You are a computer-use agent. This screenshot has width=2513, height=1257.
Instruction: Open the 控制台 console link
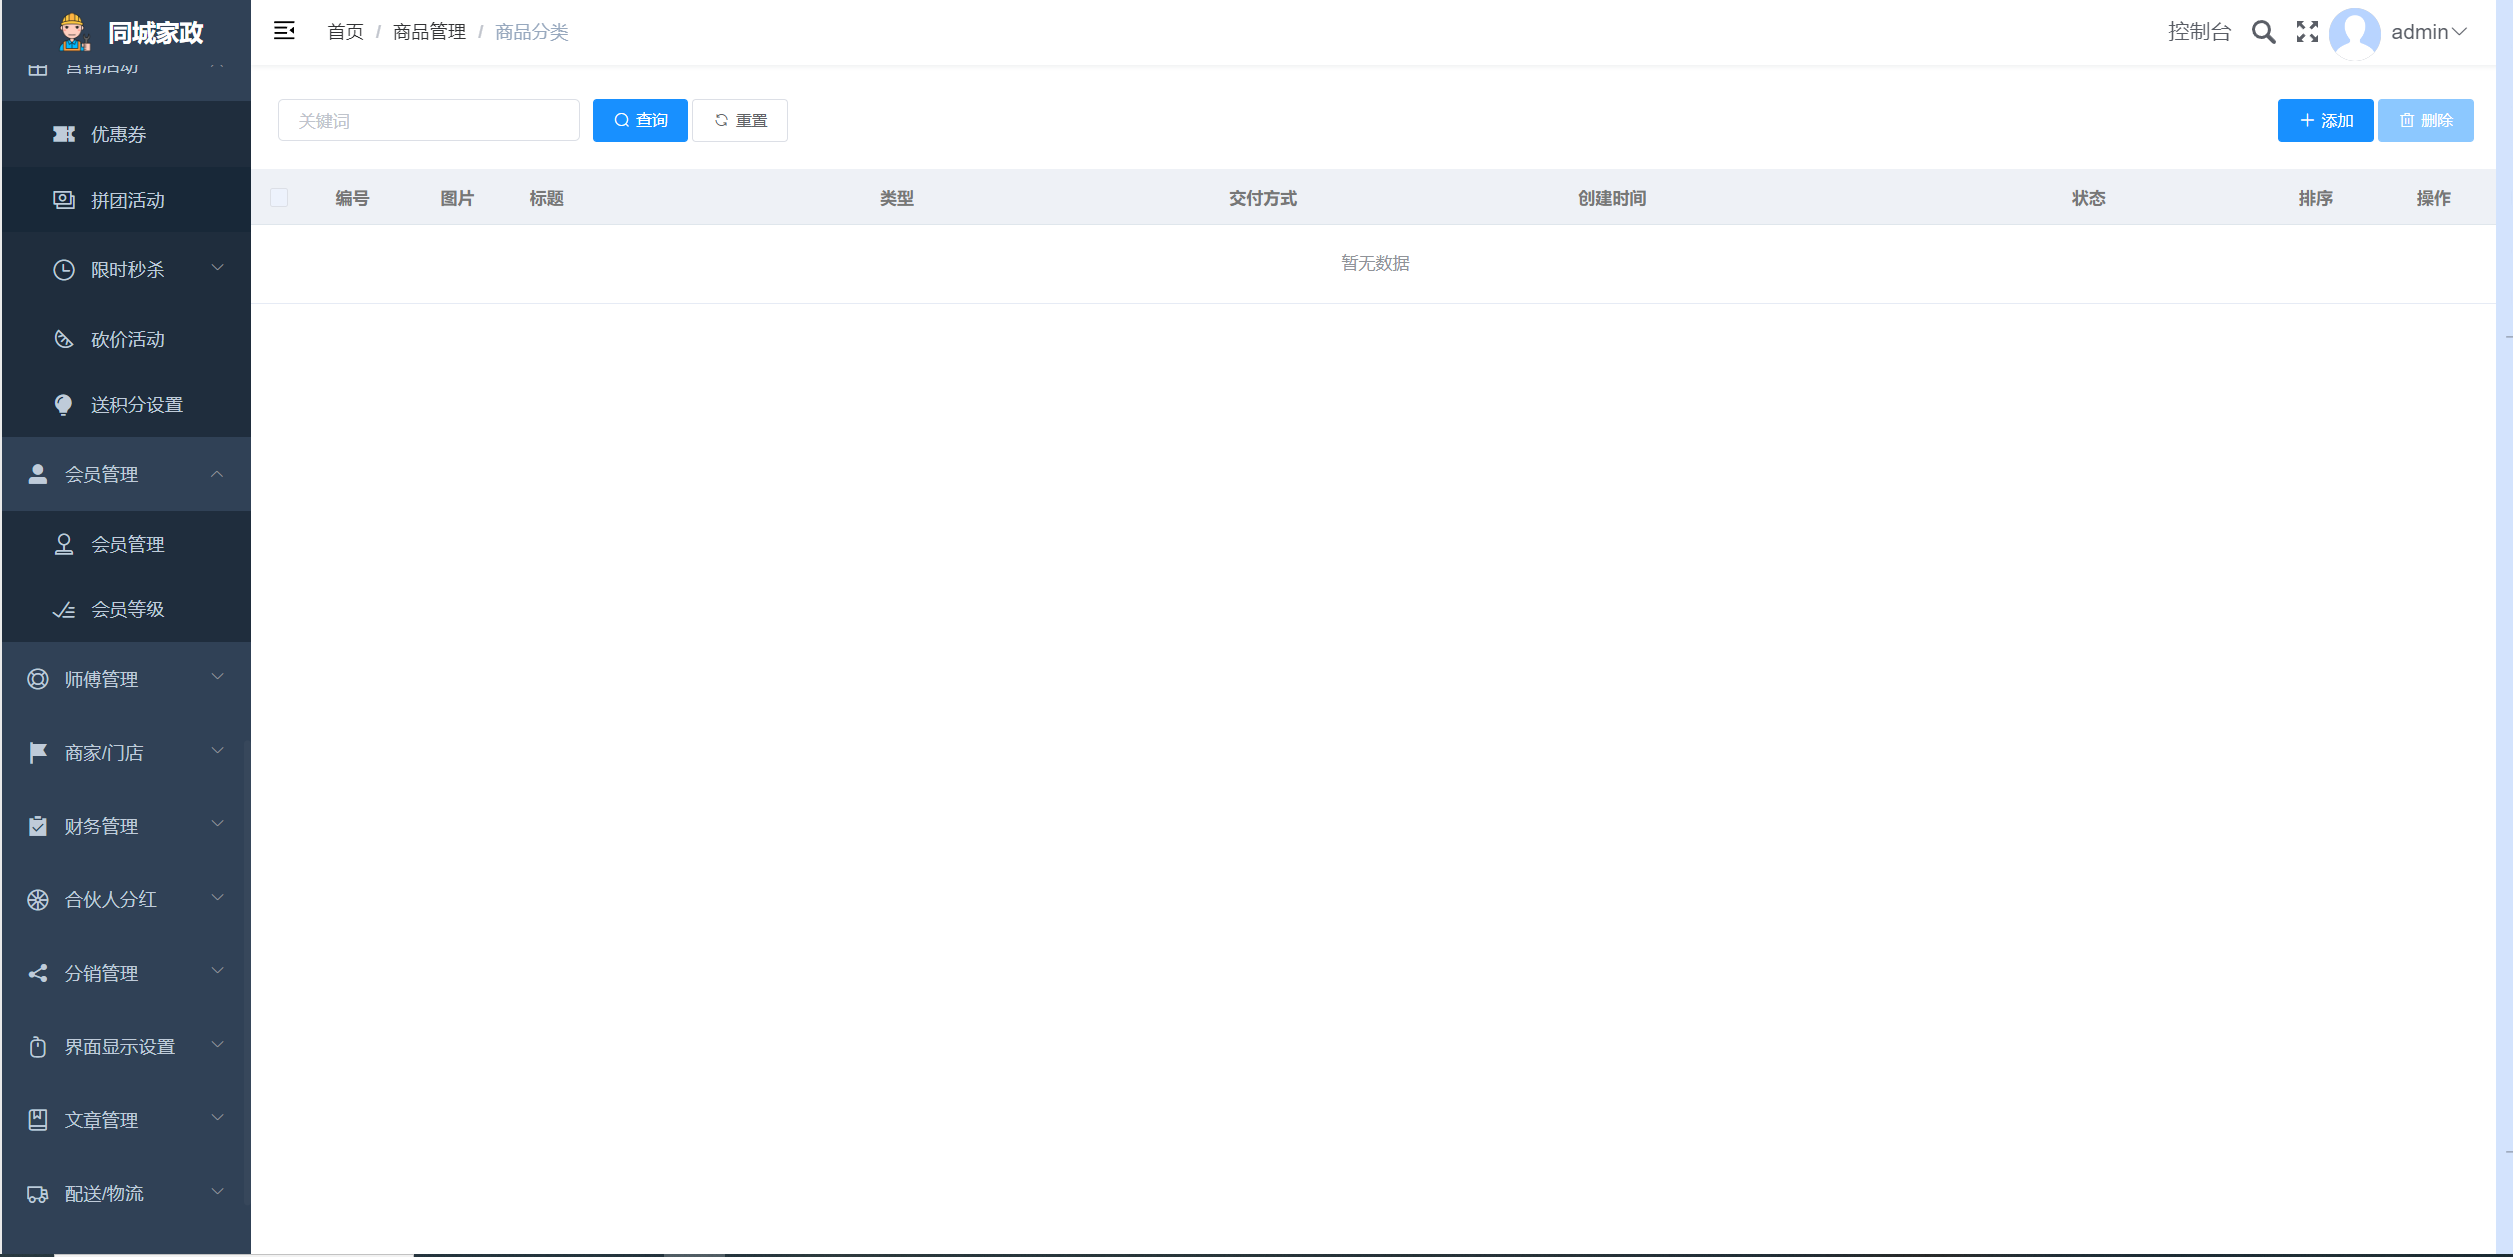[2198, 32]
